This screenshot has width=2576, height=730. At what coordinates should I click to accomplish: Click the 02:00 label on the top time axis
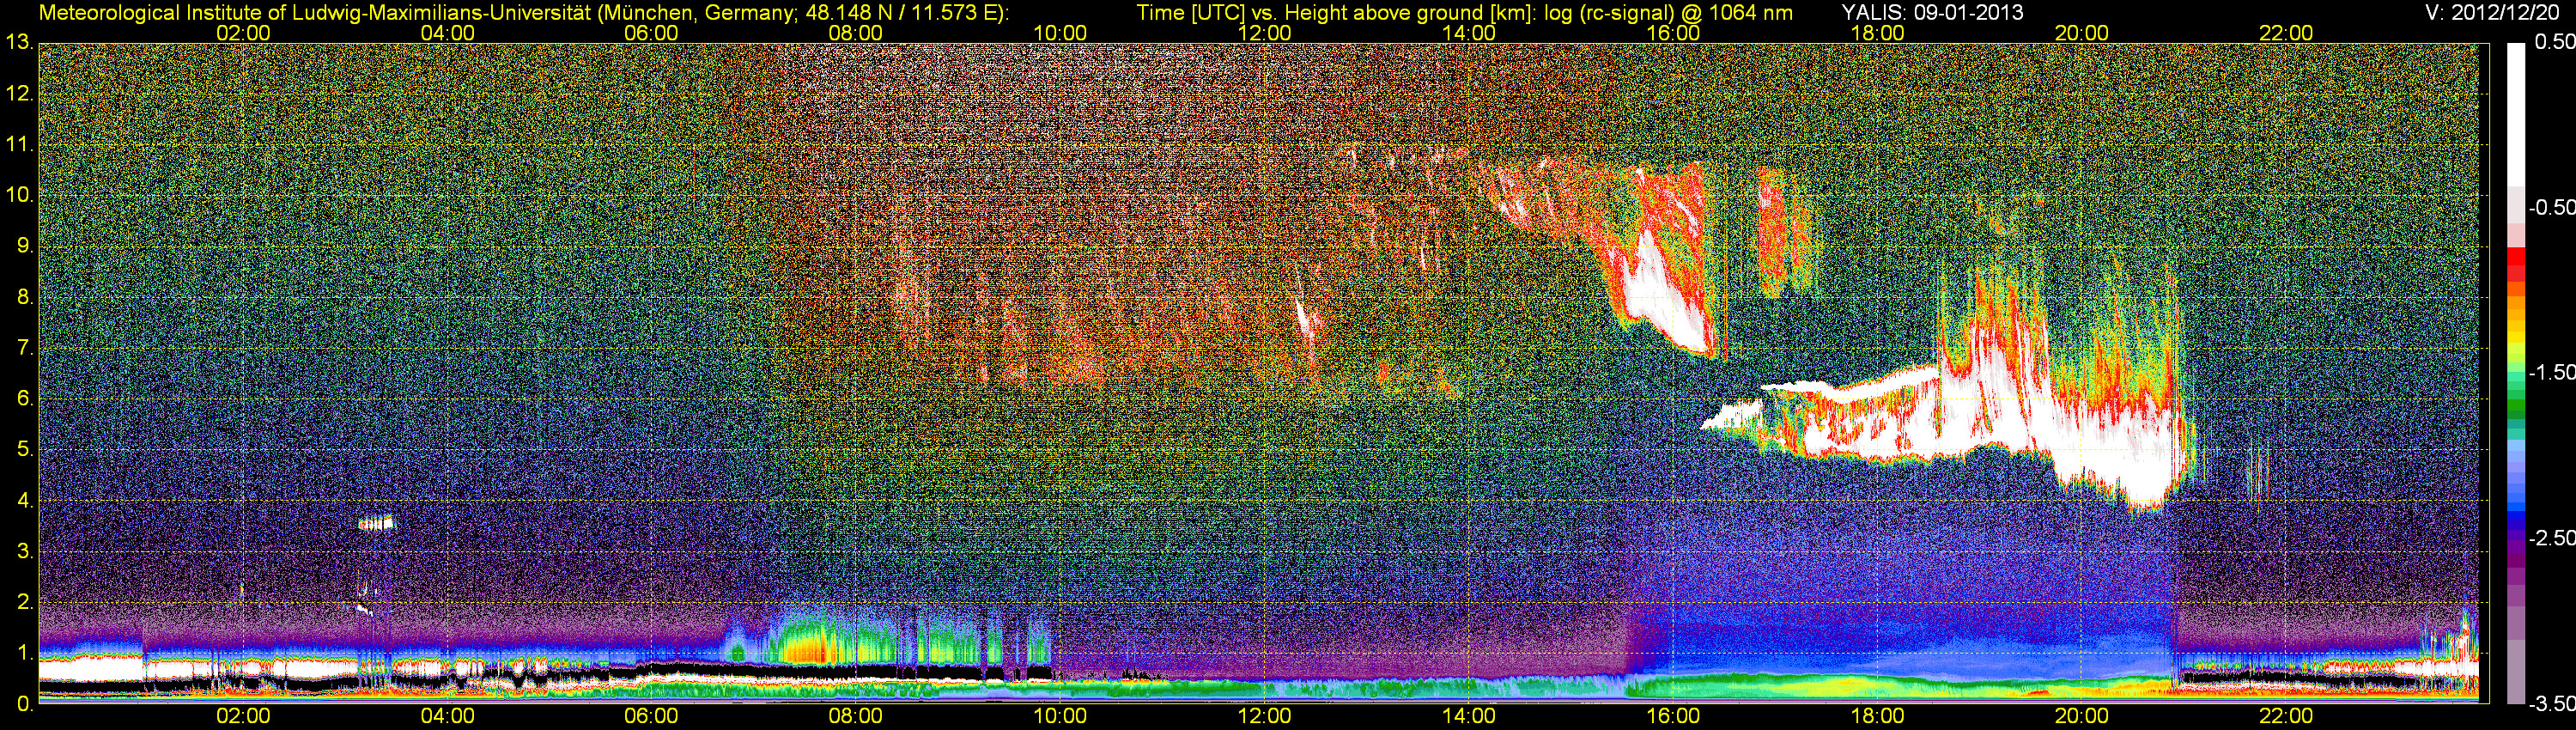[243, 33]
